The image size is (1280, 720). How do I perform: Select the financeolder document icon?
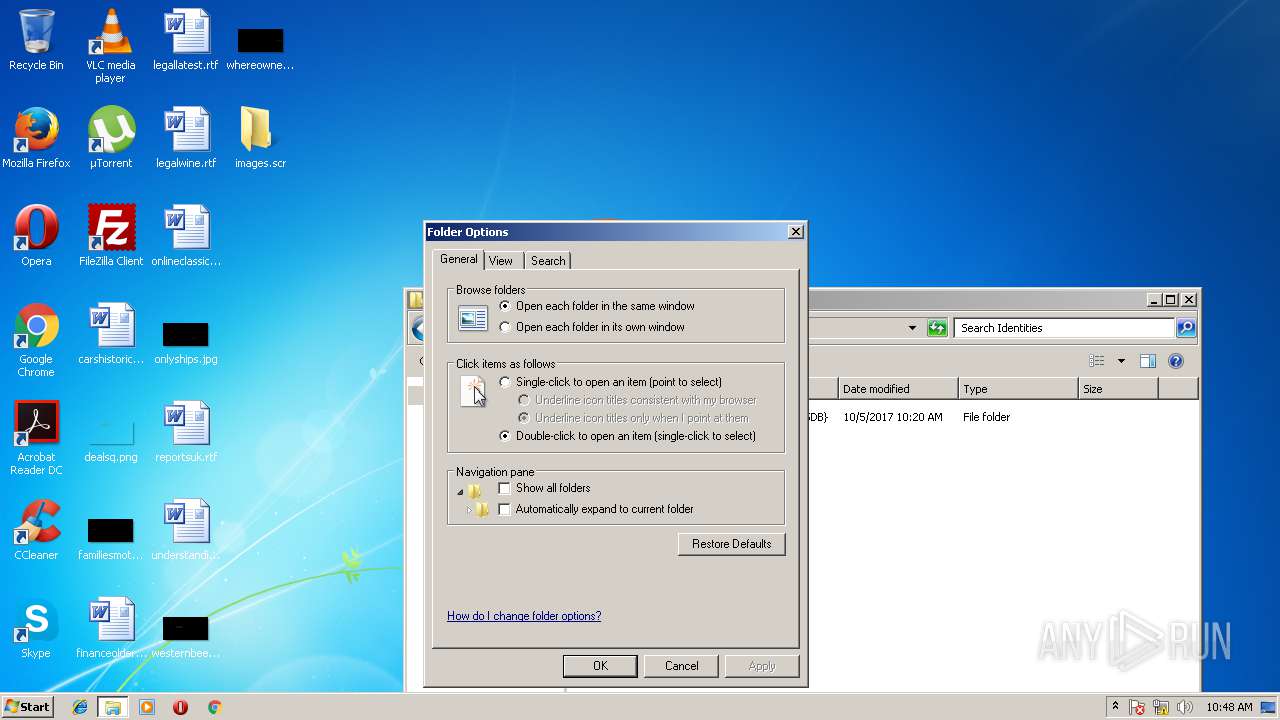click(x=111, y=628)
